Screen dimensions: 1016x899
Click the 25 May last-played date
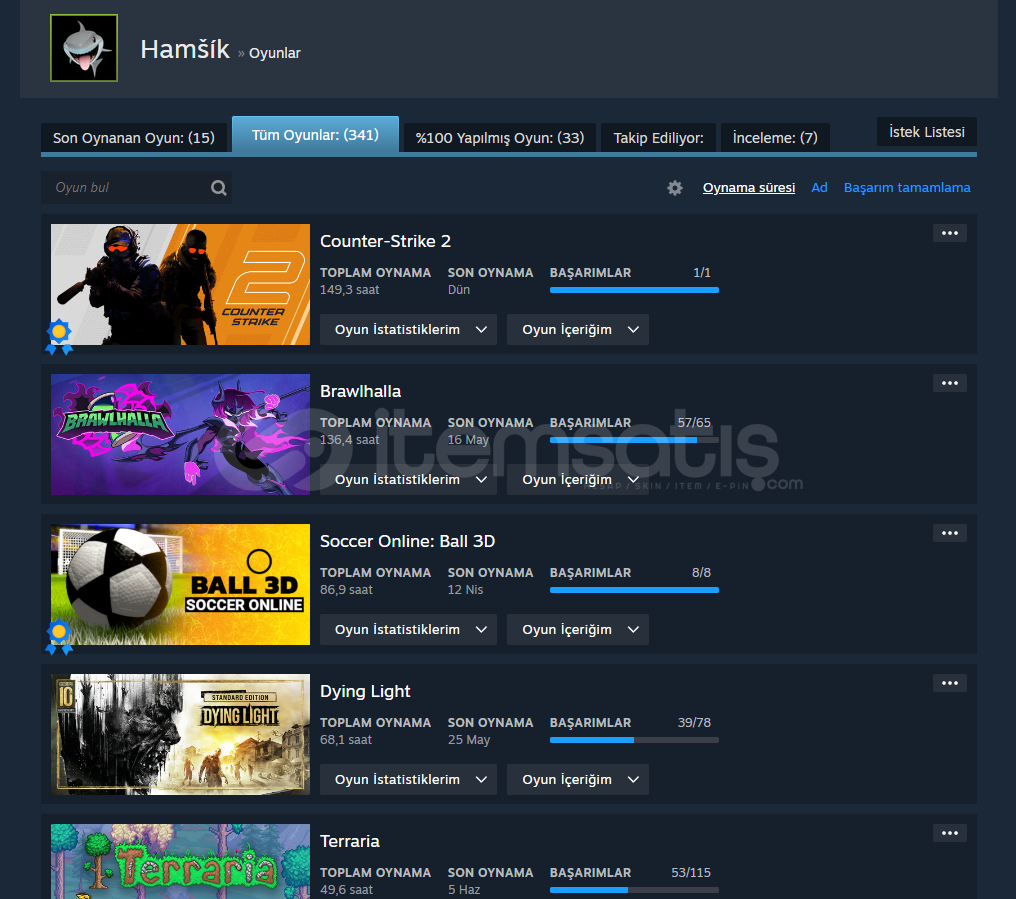click(x=468, y=740)
